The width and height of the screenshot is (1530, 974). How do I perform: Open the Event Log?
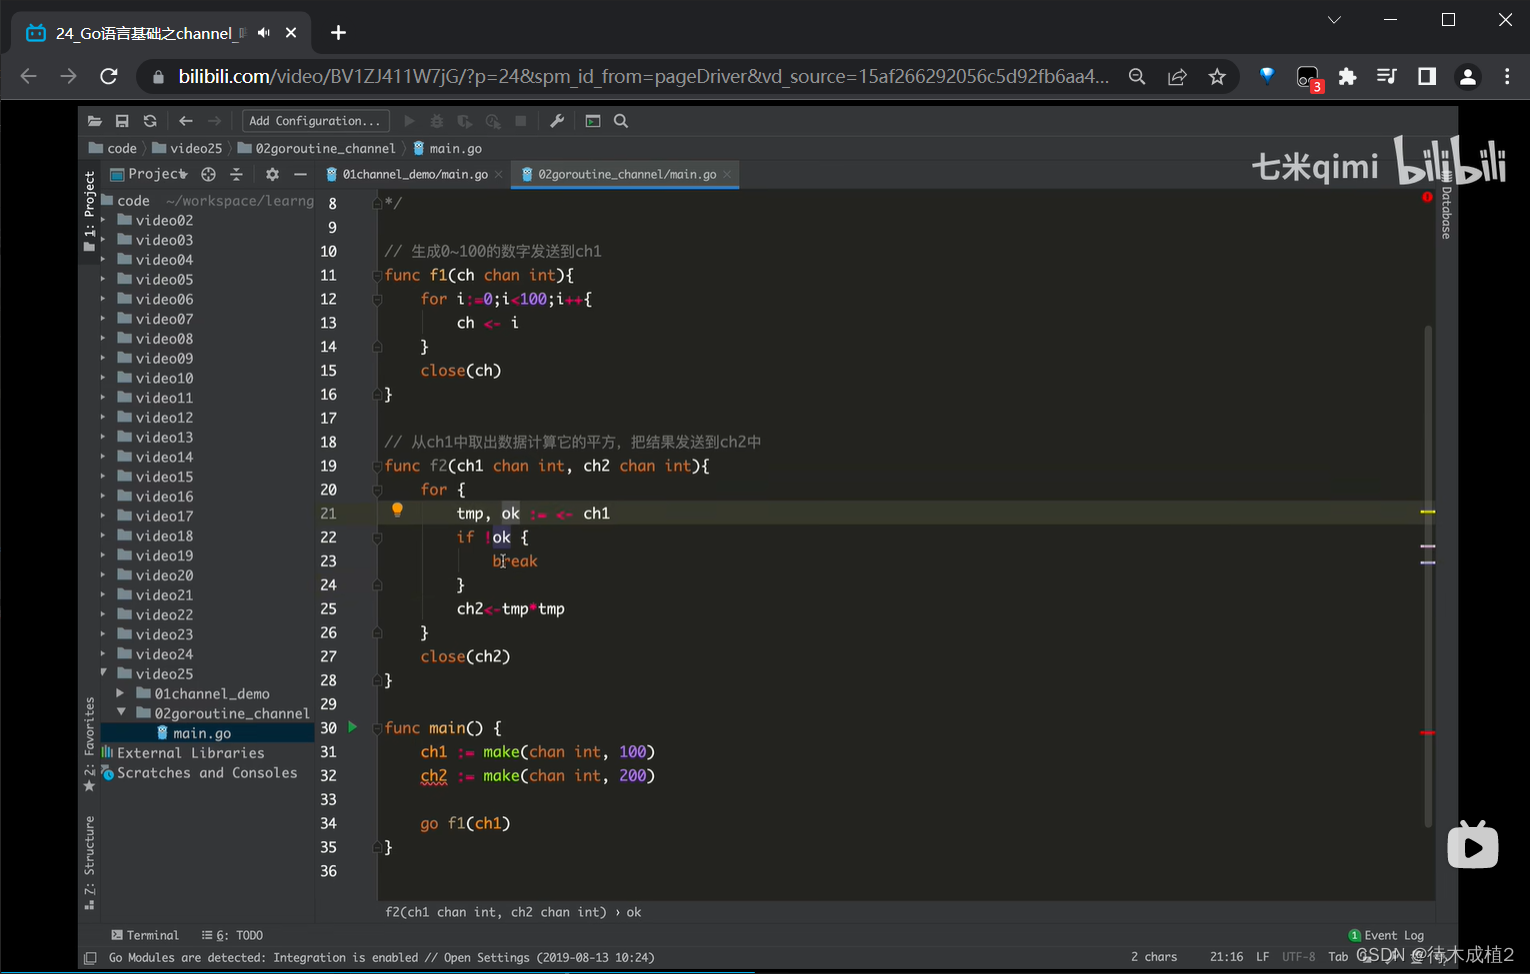coord(1386,935)
